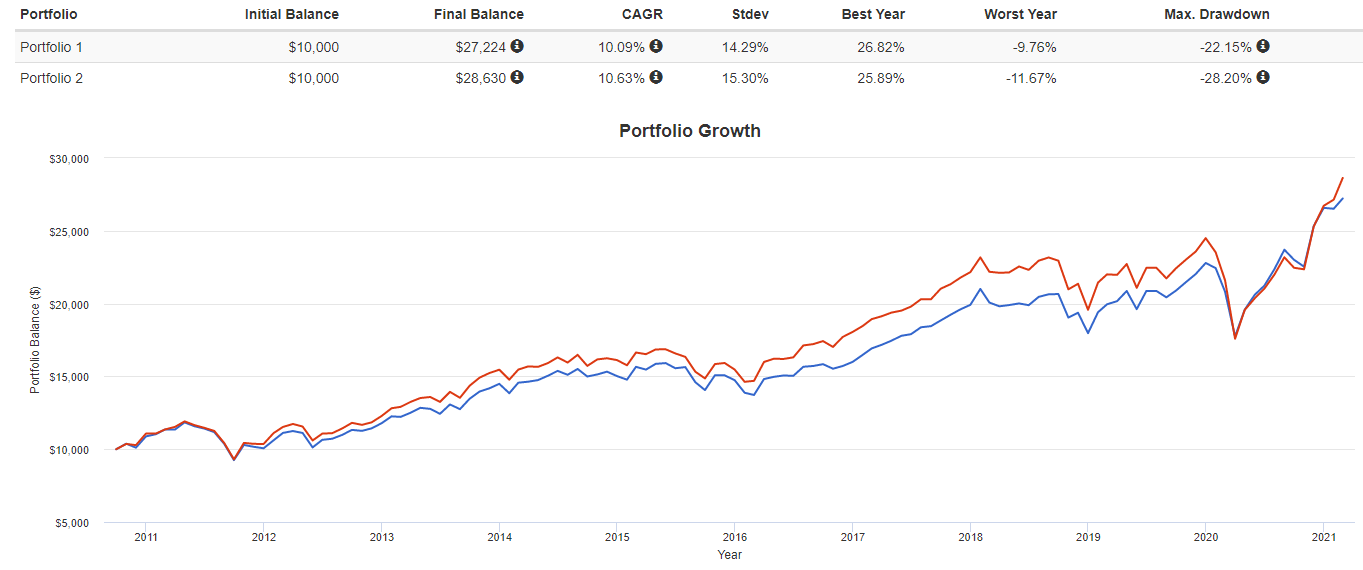The image size is (1363, 570).
Task: Click info icon beside Portfolio 2 final balance $28,630
Action: pos(517,77)
